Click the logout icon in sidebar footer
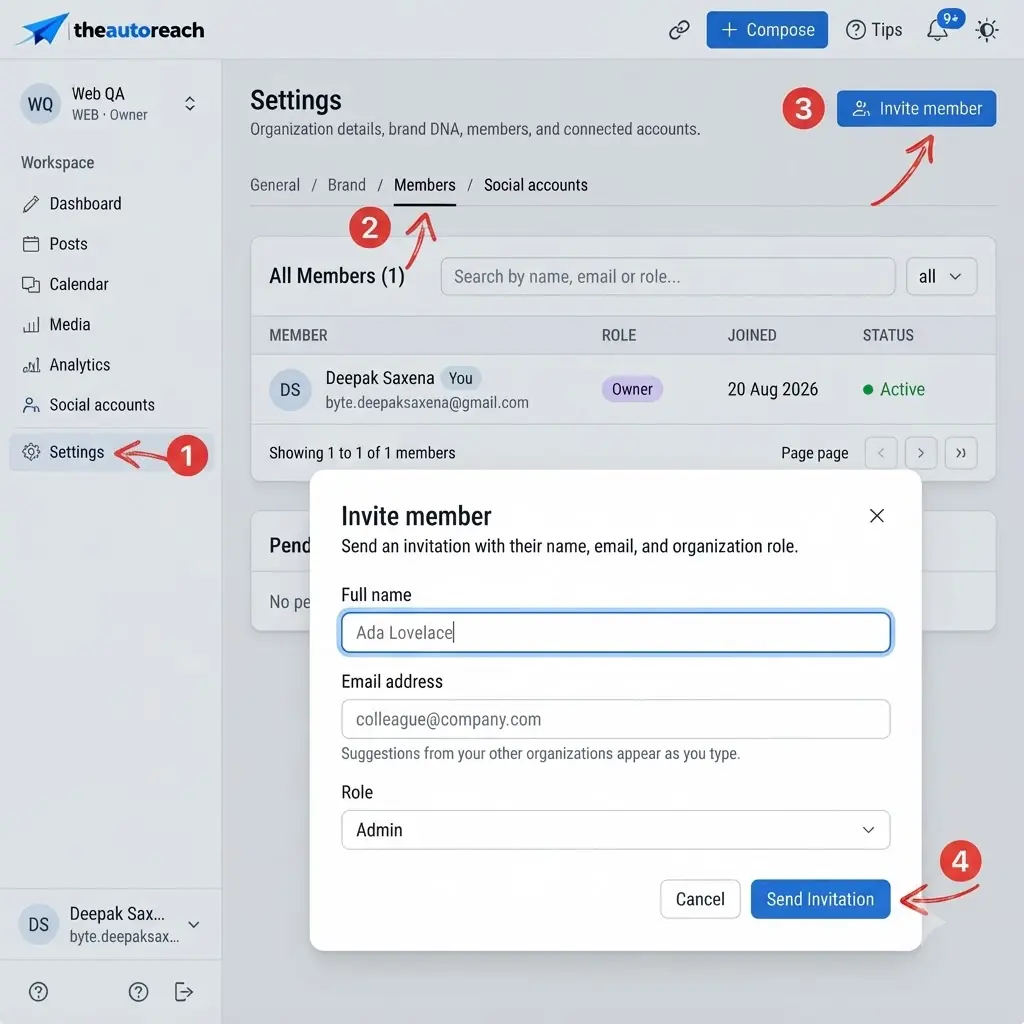 [184, 992]
